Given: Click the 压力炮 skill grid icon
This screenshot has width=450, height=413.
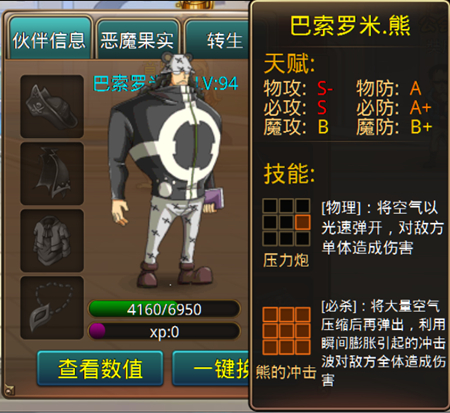Looking at the screenshot, I should [286, 223].
